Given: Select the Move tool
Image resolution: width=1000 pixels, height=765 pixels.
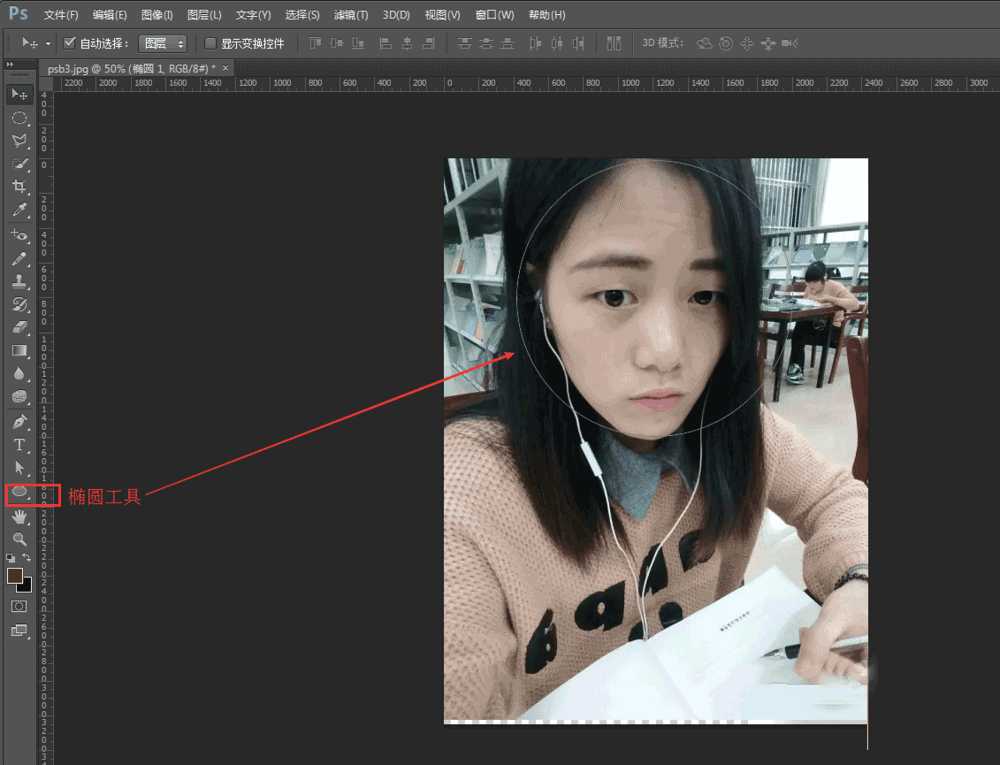Looking at the screenshot, I should pyautogui.click(x=20, y=94).
